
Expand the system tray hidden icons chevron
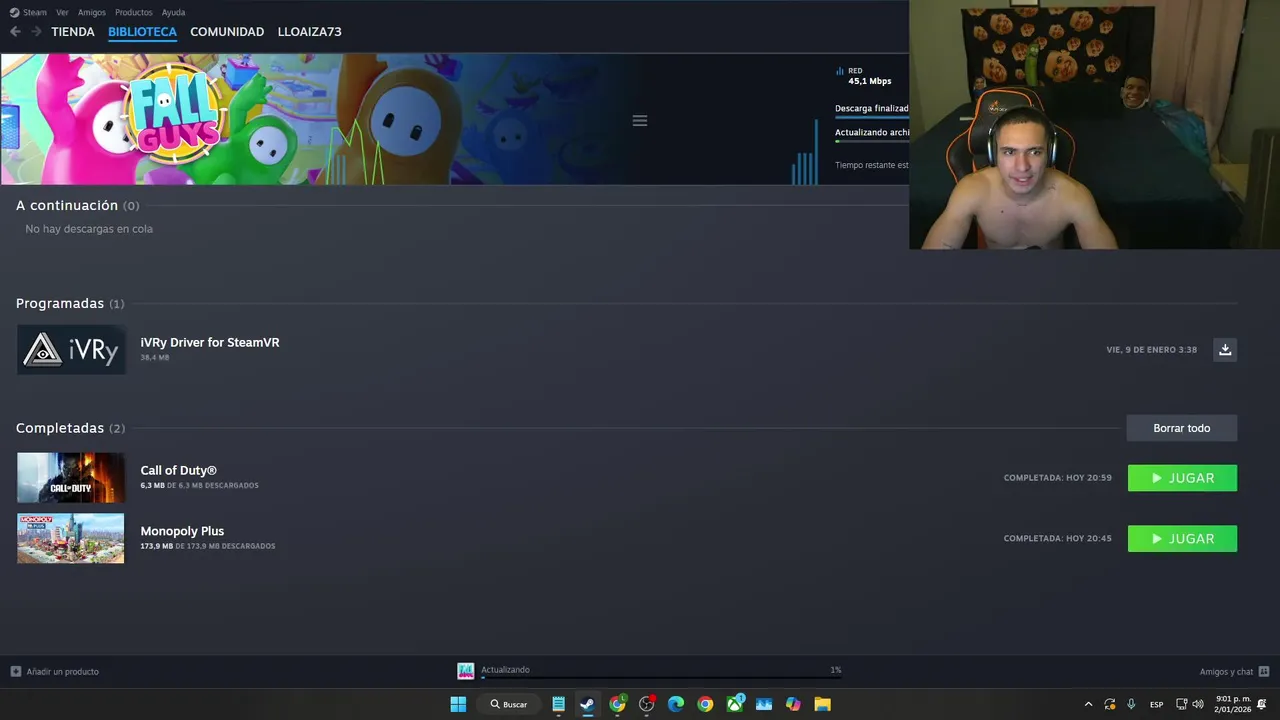coord(1088,704)
